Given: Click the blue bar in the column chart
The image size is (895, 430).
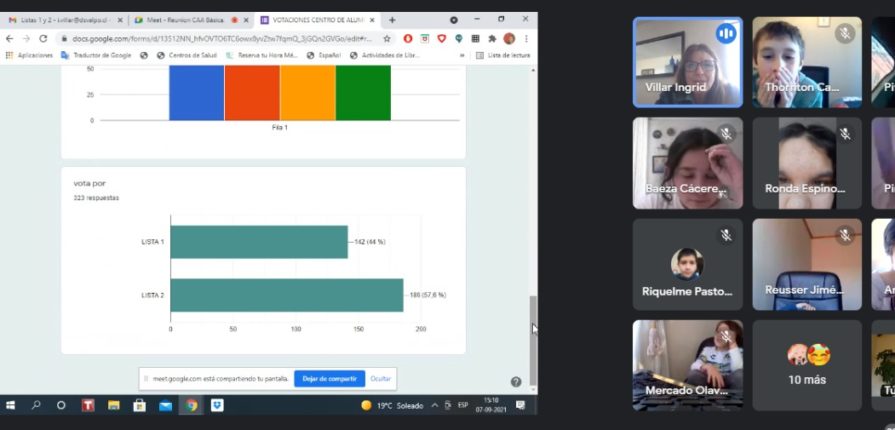Looking at the screenshot, I should point(196,92).
